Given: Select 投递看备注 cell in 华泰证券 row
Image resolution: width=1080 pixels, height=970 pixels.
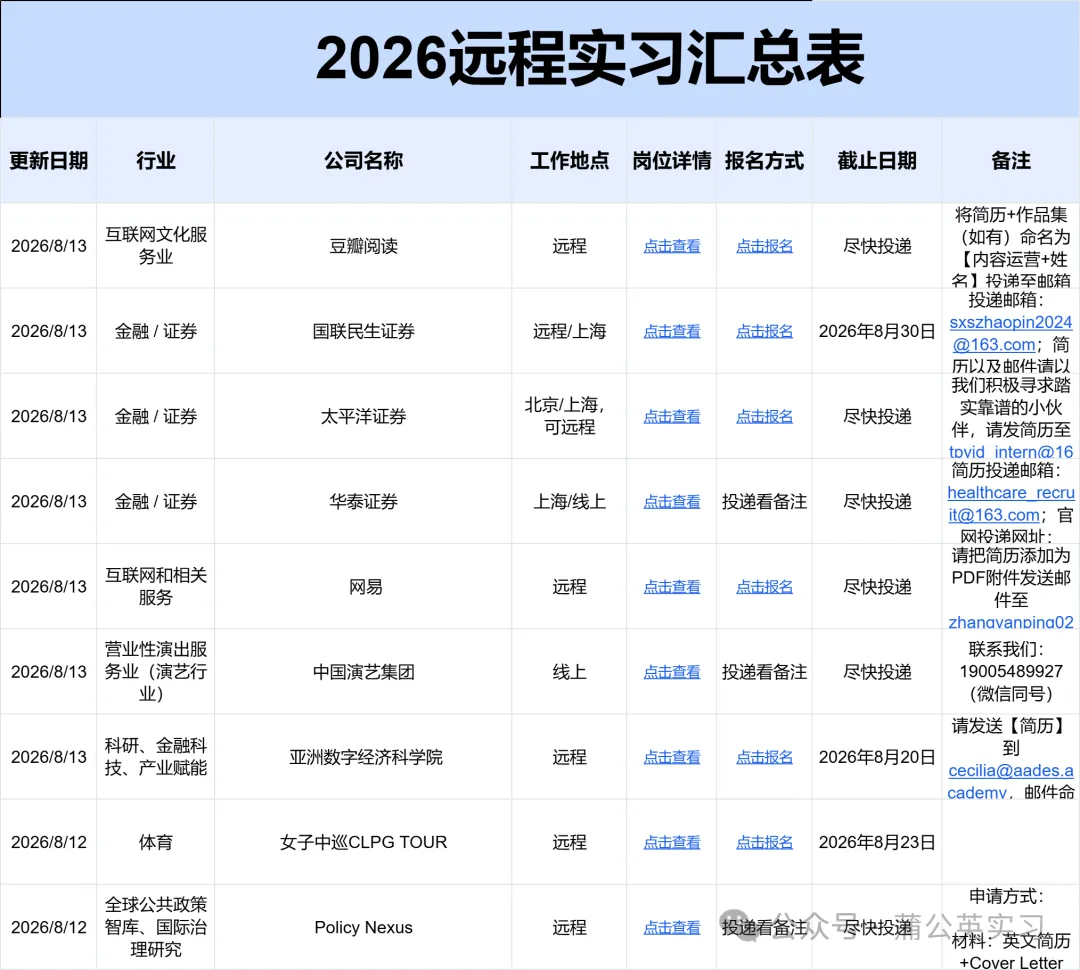Looking at the screenshot, I should click(765, 502).
